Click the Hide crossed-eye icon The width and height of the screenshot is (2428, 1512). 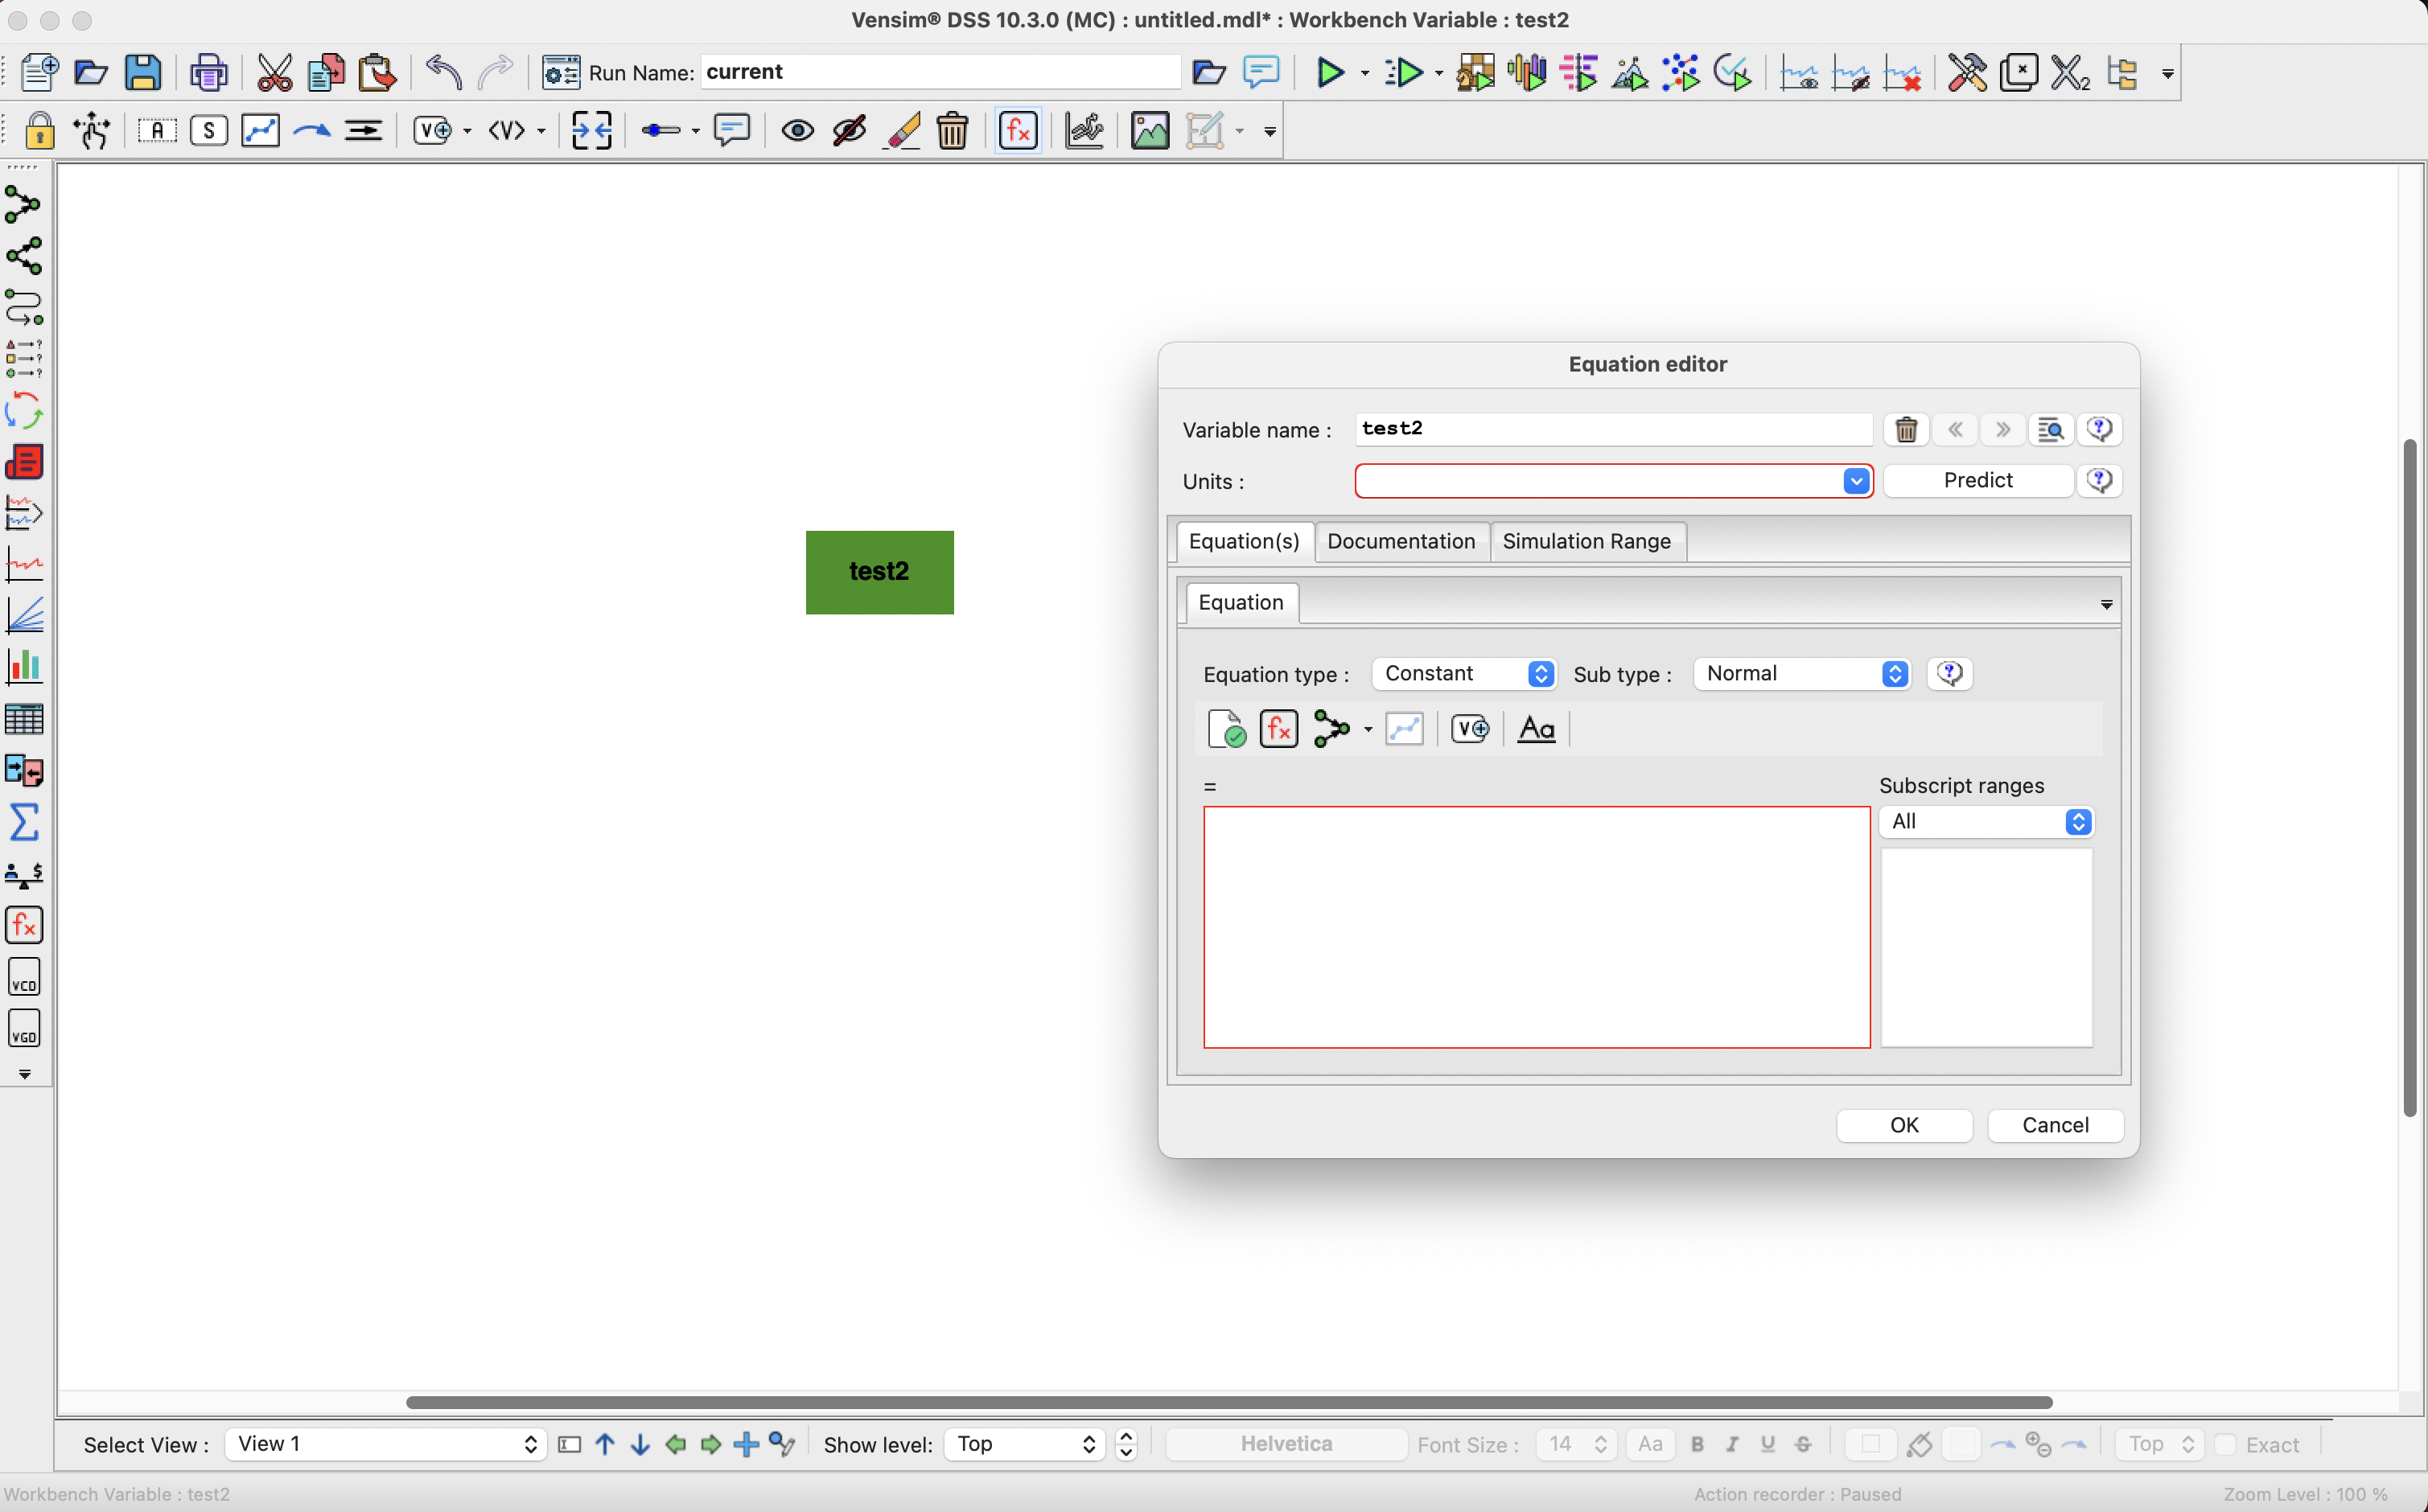tap(849, 131)
